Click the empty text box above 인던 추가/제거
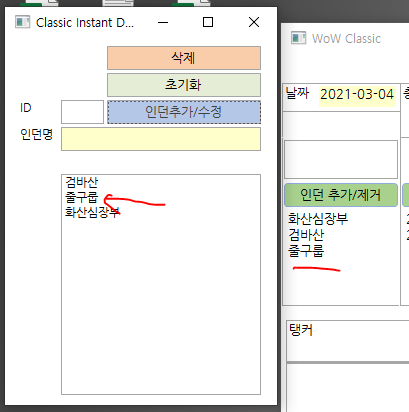 pyautogui.click(x=341, y=159)
